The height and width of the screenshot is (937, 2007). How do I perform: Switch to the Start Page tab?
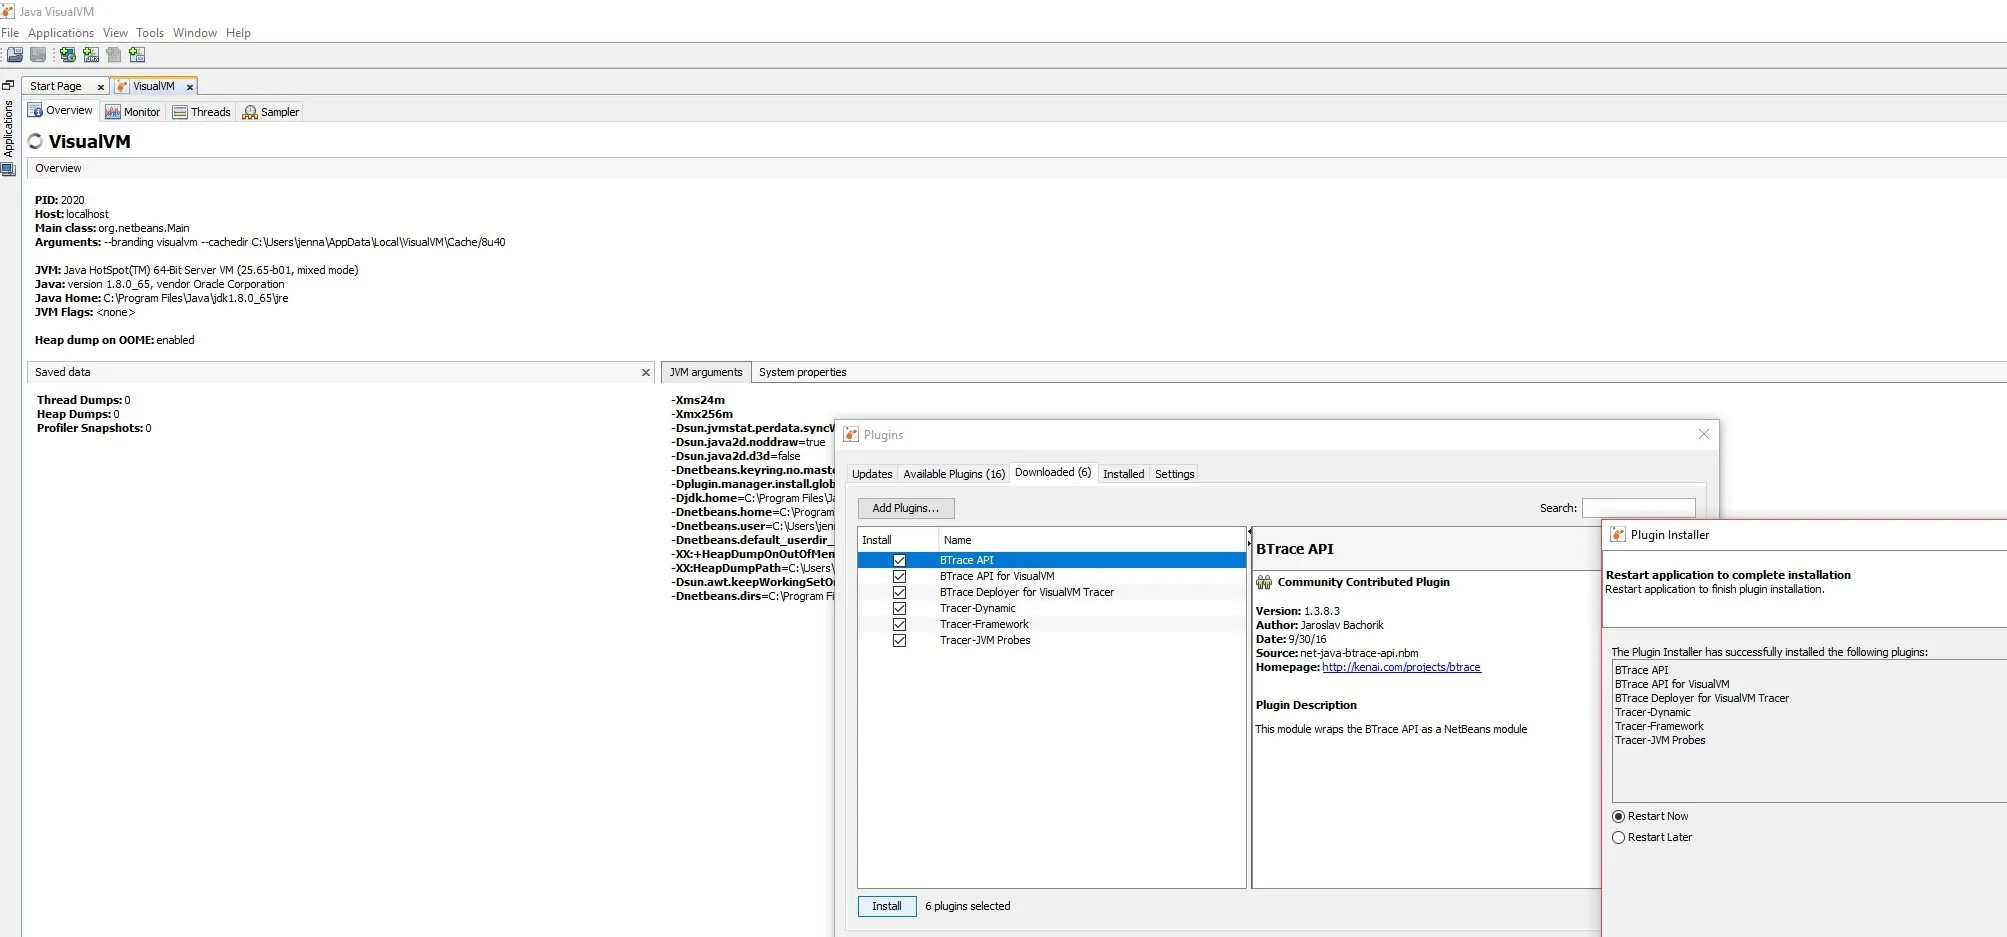(56, 86)
